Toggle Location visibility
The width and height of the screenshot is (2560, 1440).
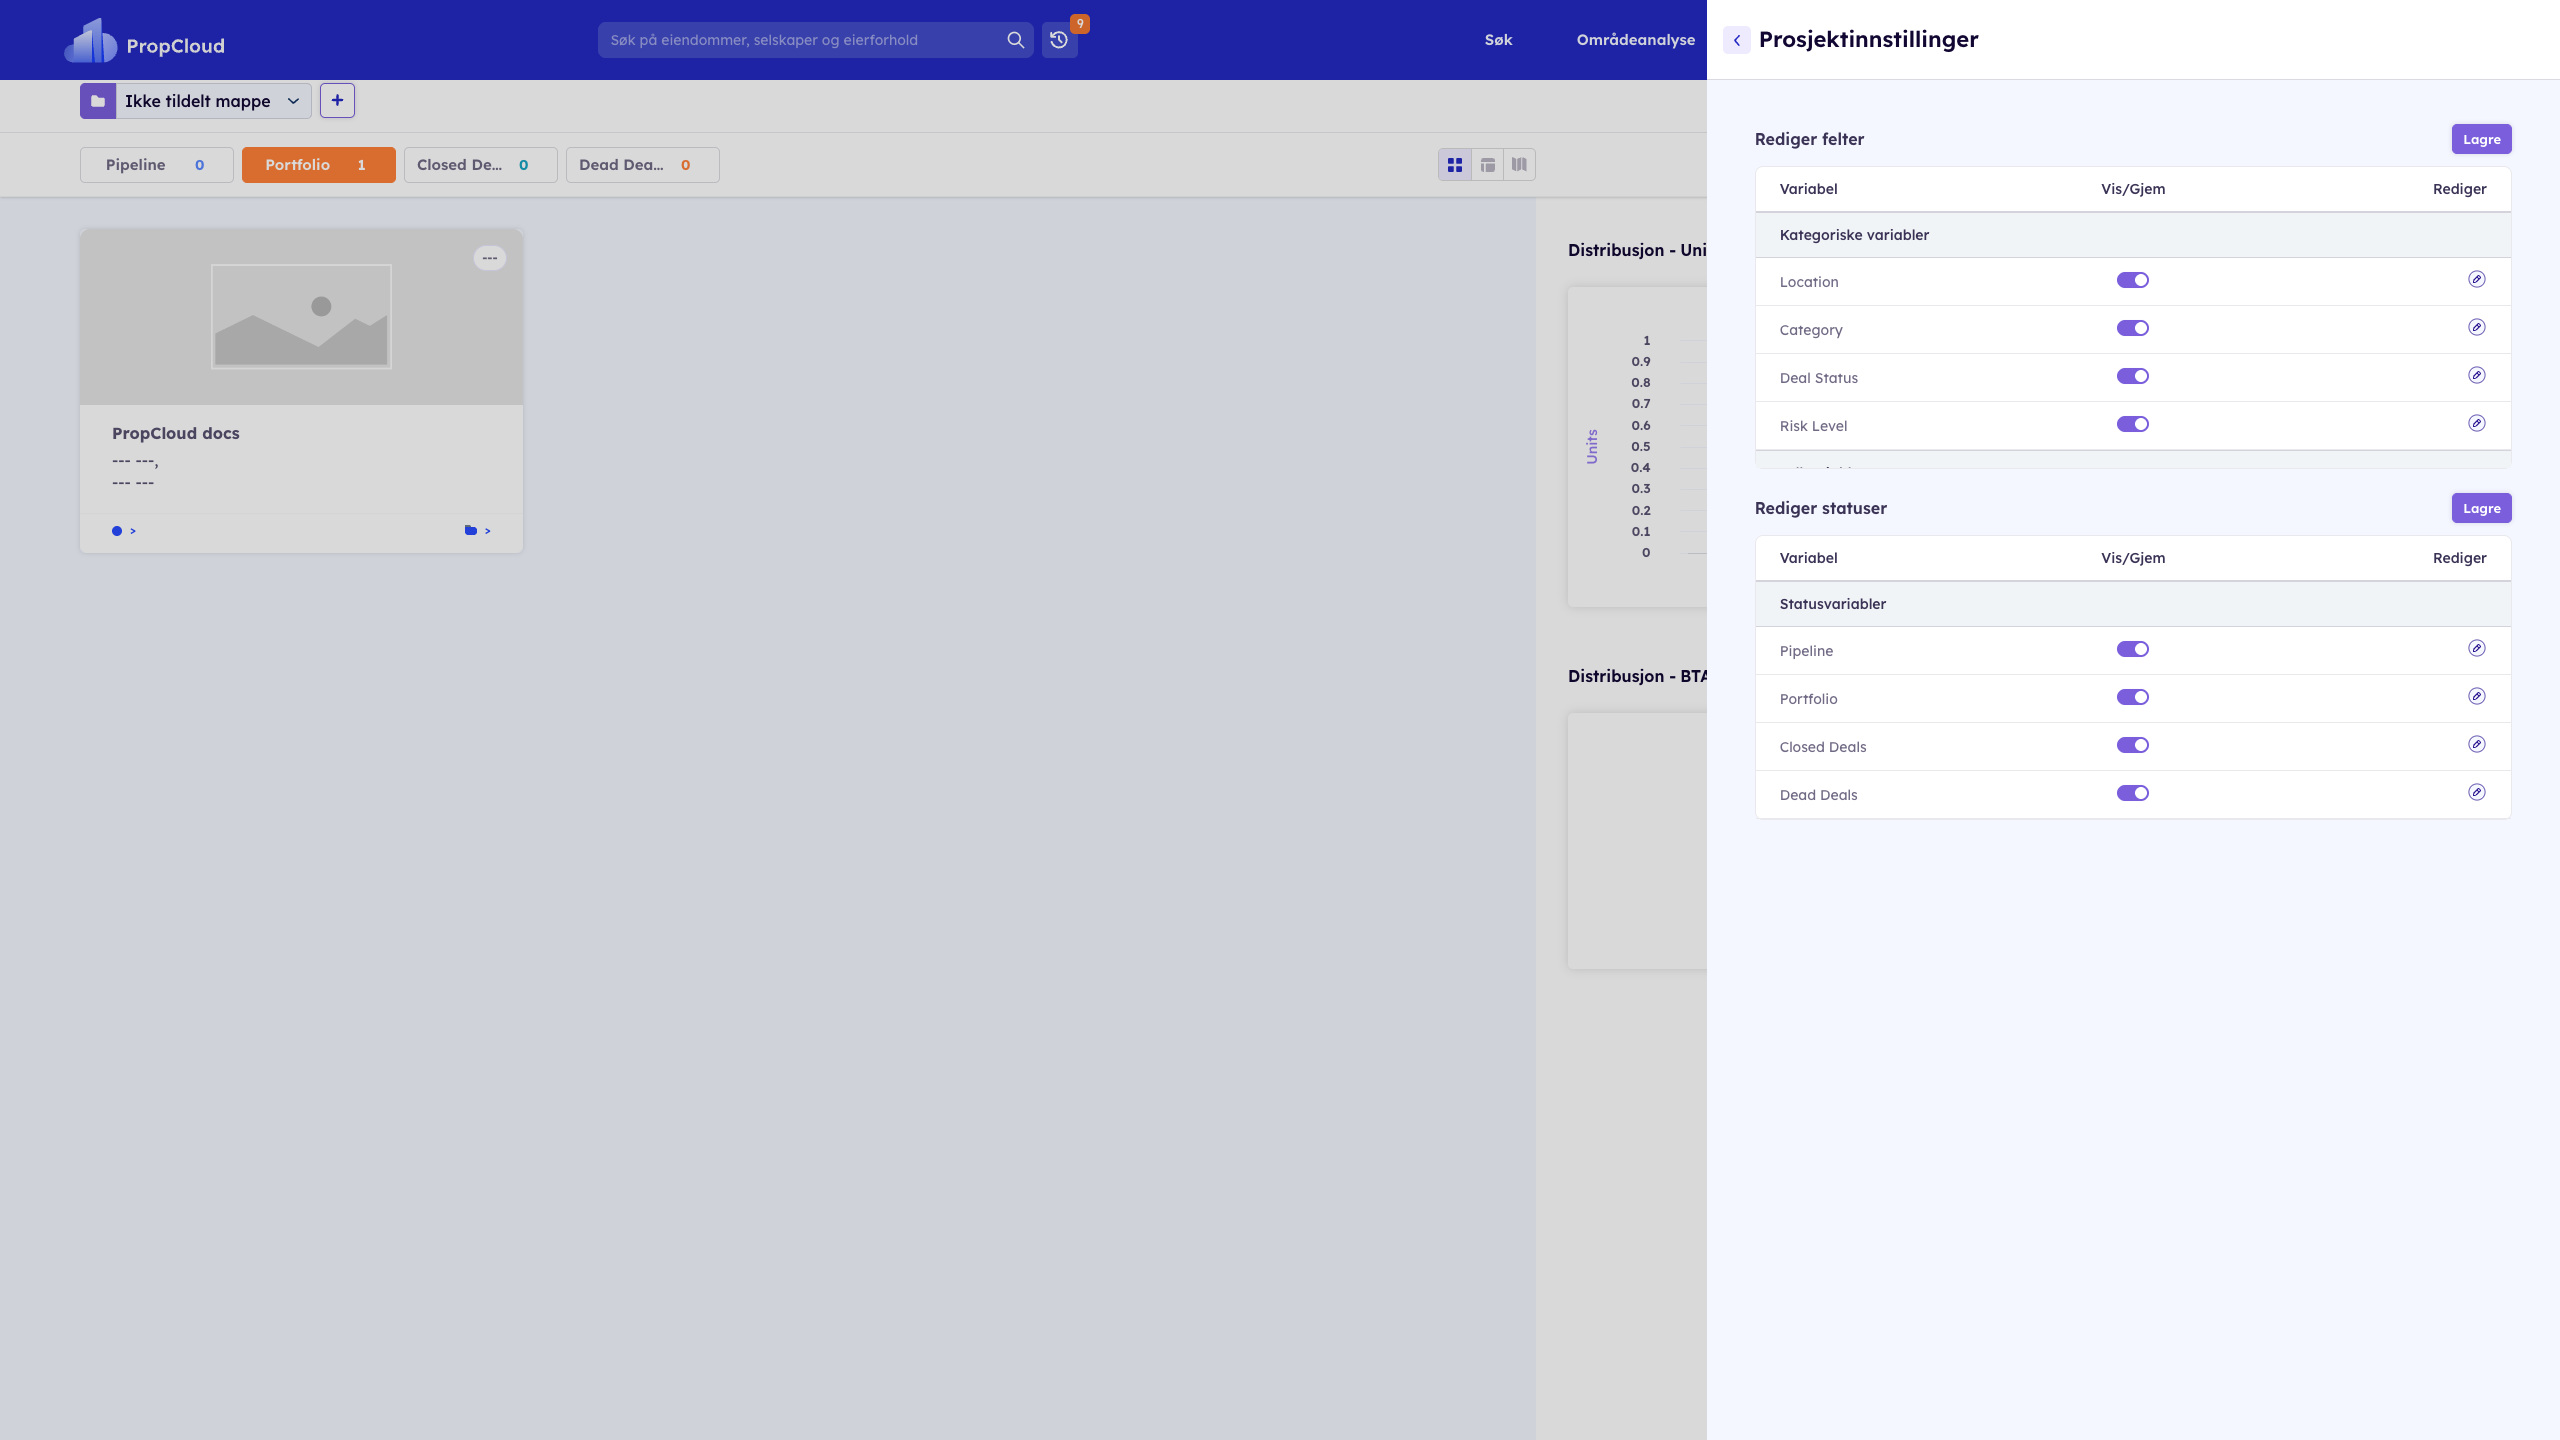pyautogui.click(x=2133, y=280)
